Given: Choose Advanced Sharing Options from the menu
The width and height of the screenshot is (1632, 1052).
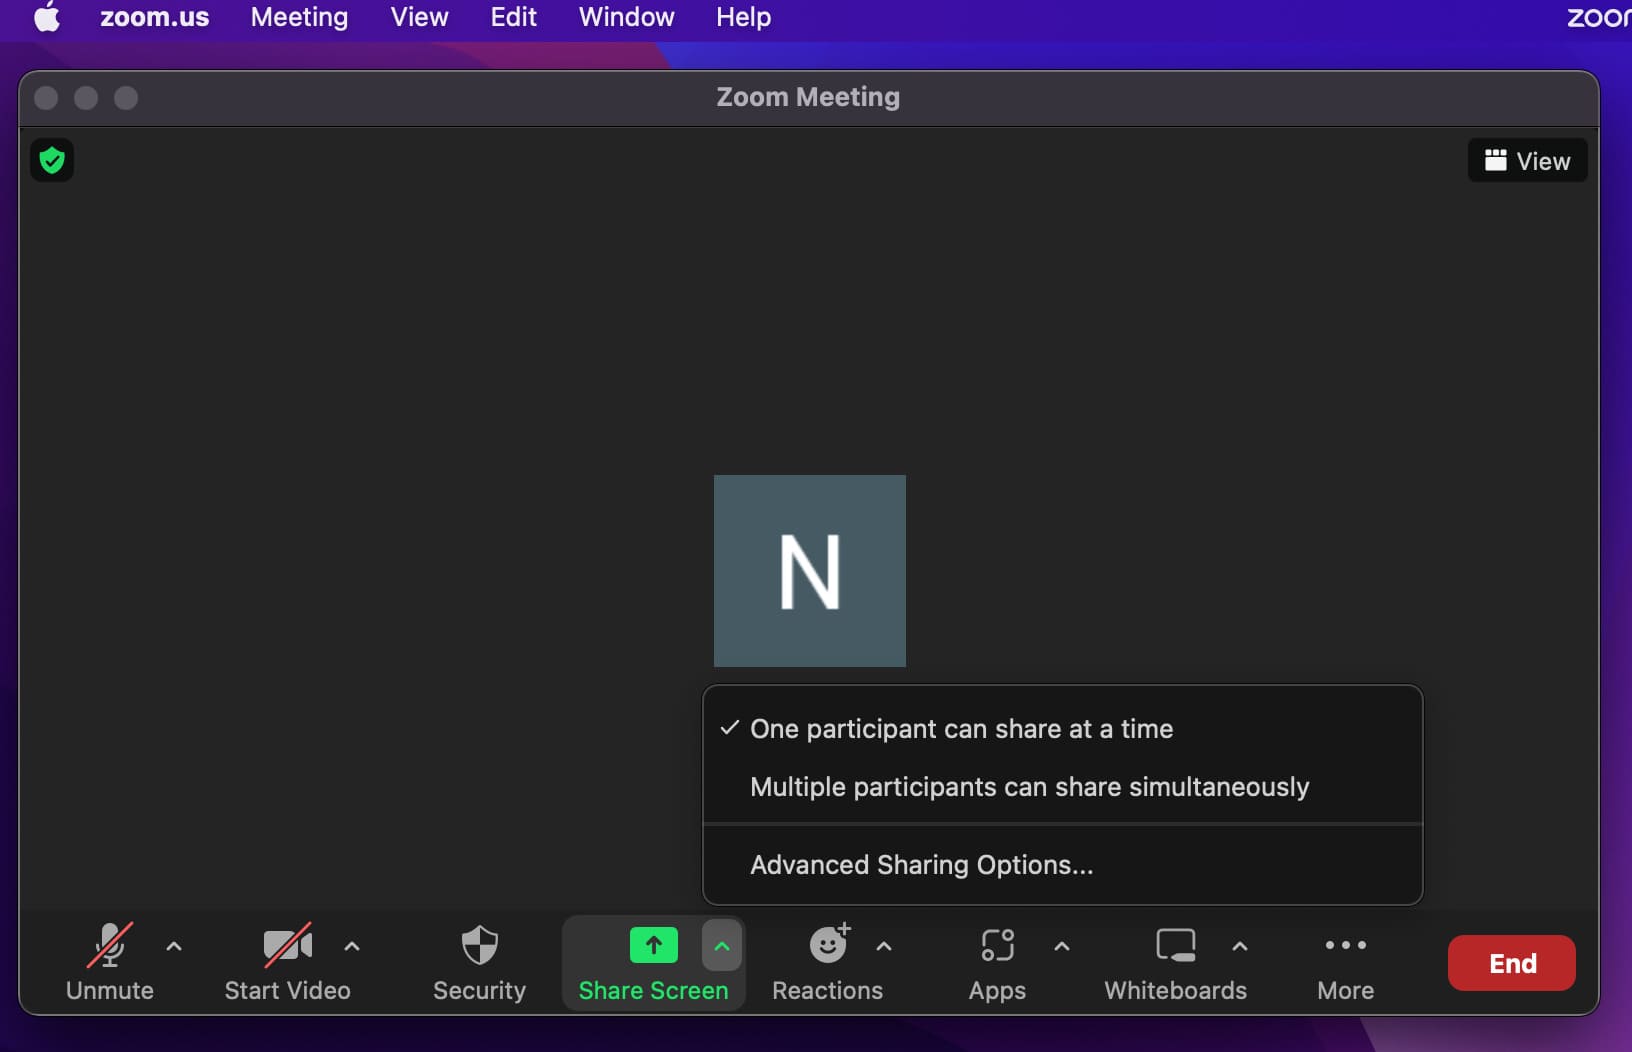Looking at the screenshot, I should click(x=921, y=865).
